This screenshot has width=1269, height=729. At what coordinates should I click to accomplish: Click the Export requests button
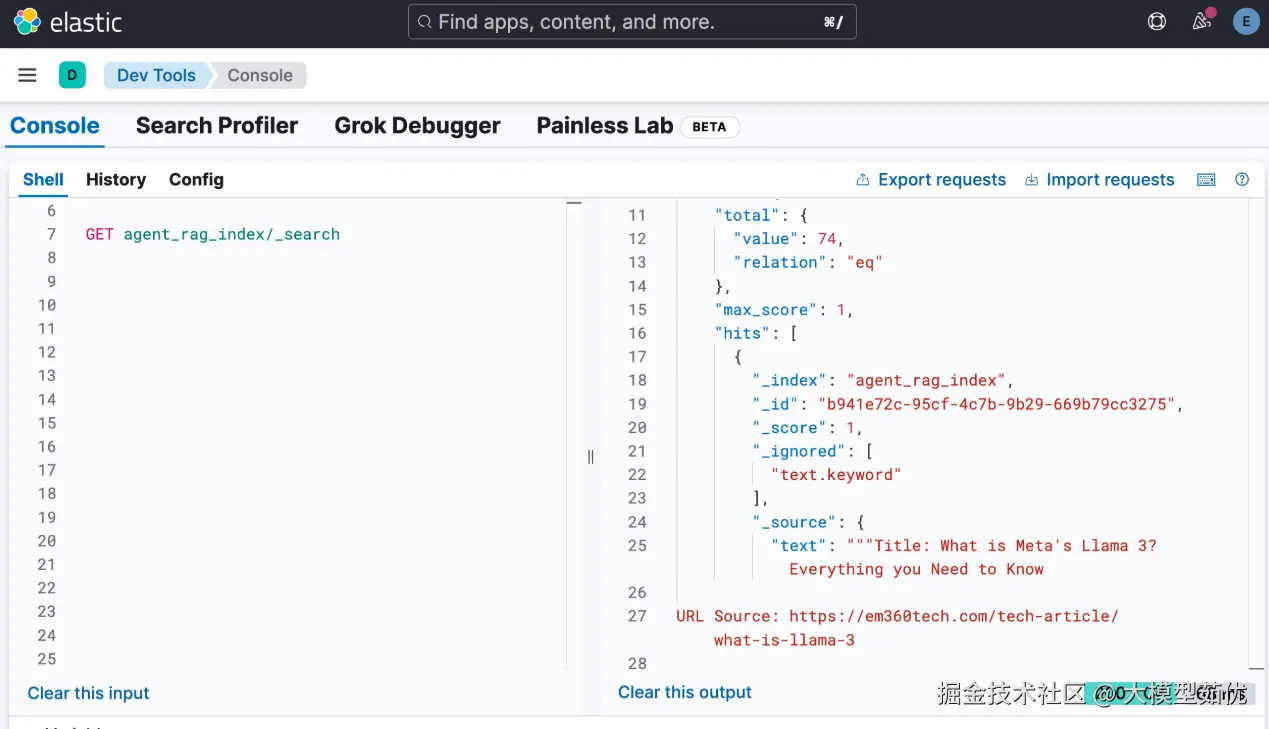pos(931,180)
